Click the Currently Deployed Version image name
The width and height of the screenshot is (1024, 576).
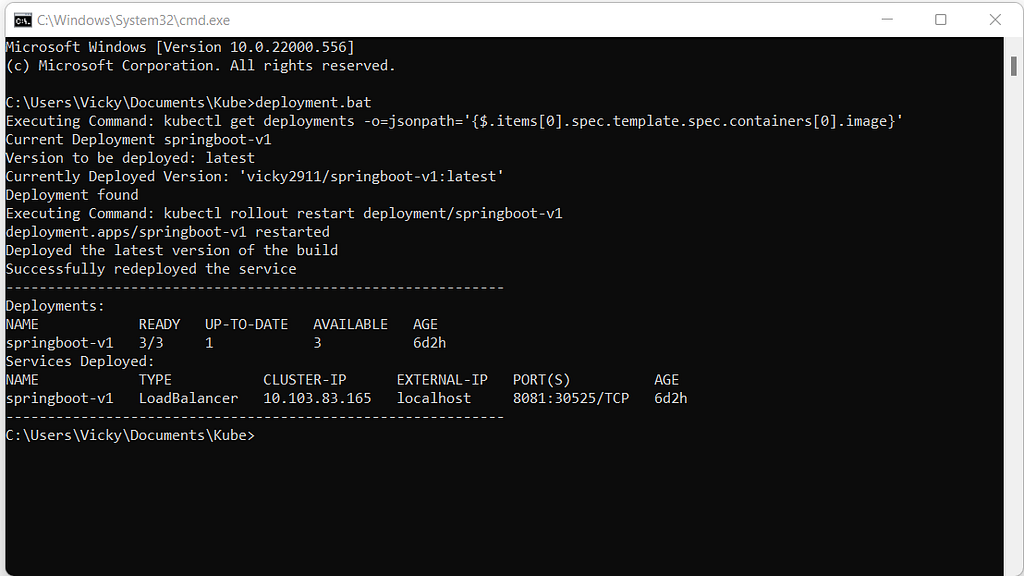click(x=371, y=176)
